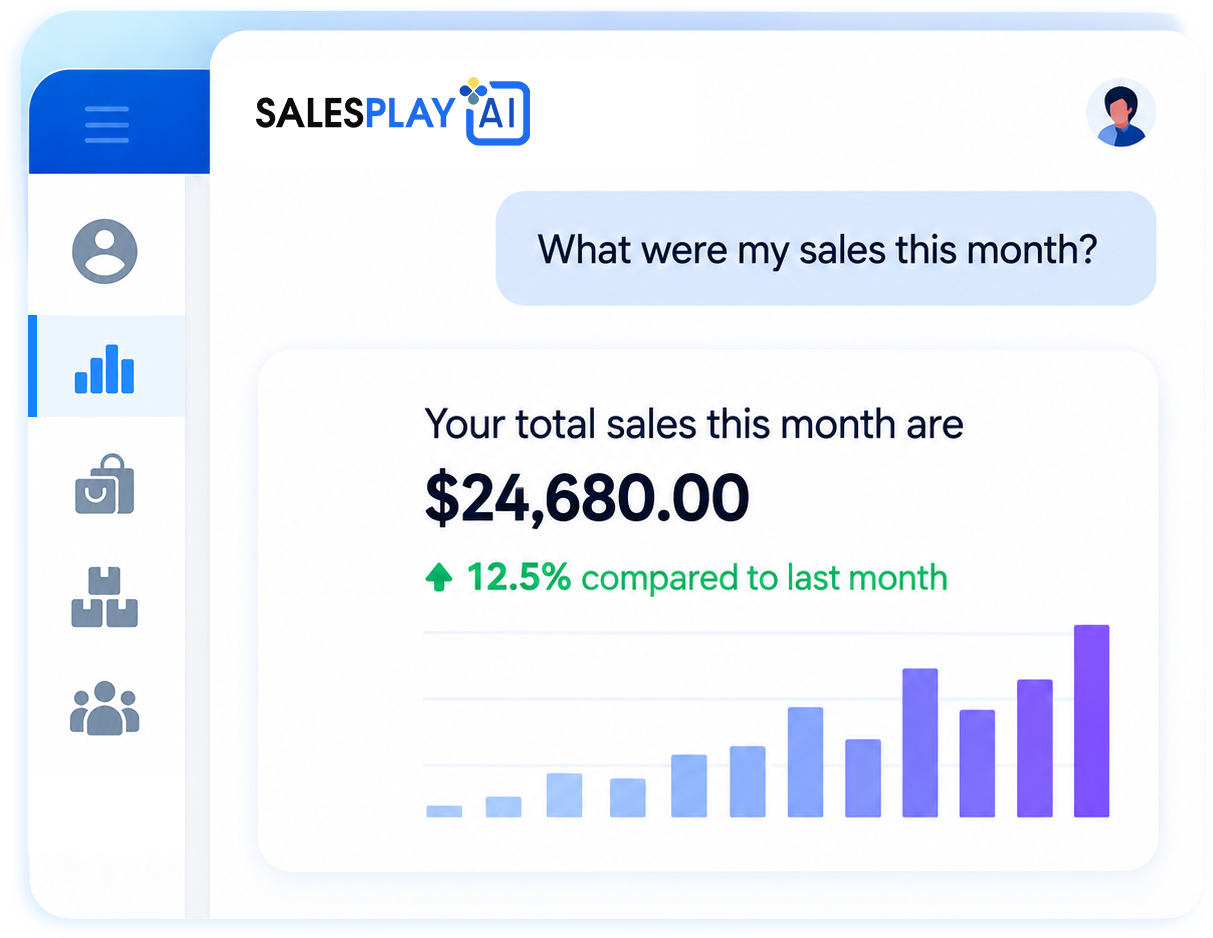This screenshot has height=938, width=1213.
Task: Select the "What were my sales this month?" message
Action: 826,248
